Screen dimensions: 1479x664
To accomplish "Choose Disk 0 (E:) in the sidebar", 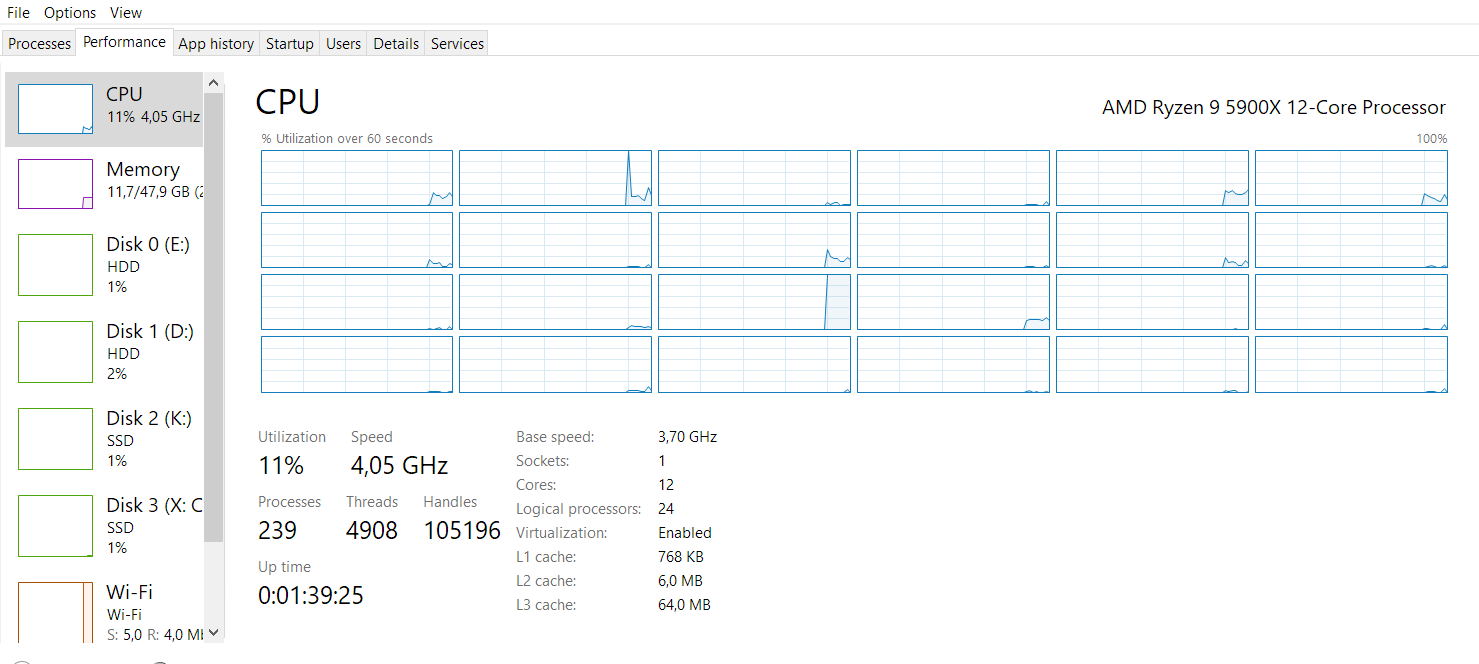I will (104, 265).
